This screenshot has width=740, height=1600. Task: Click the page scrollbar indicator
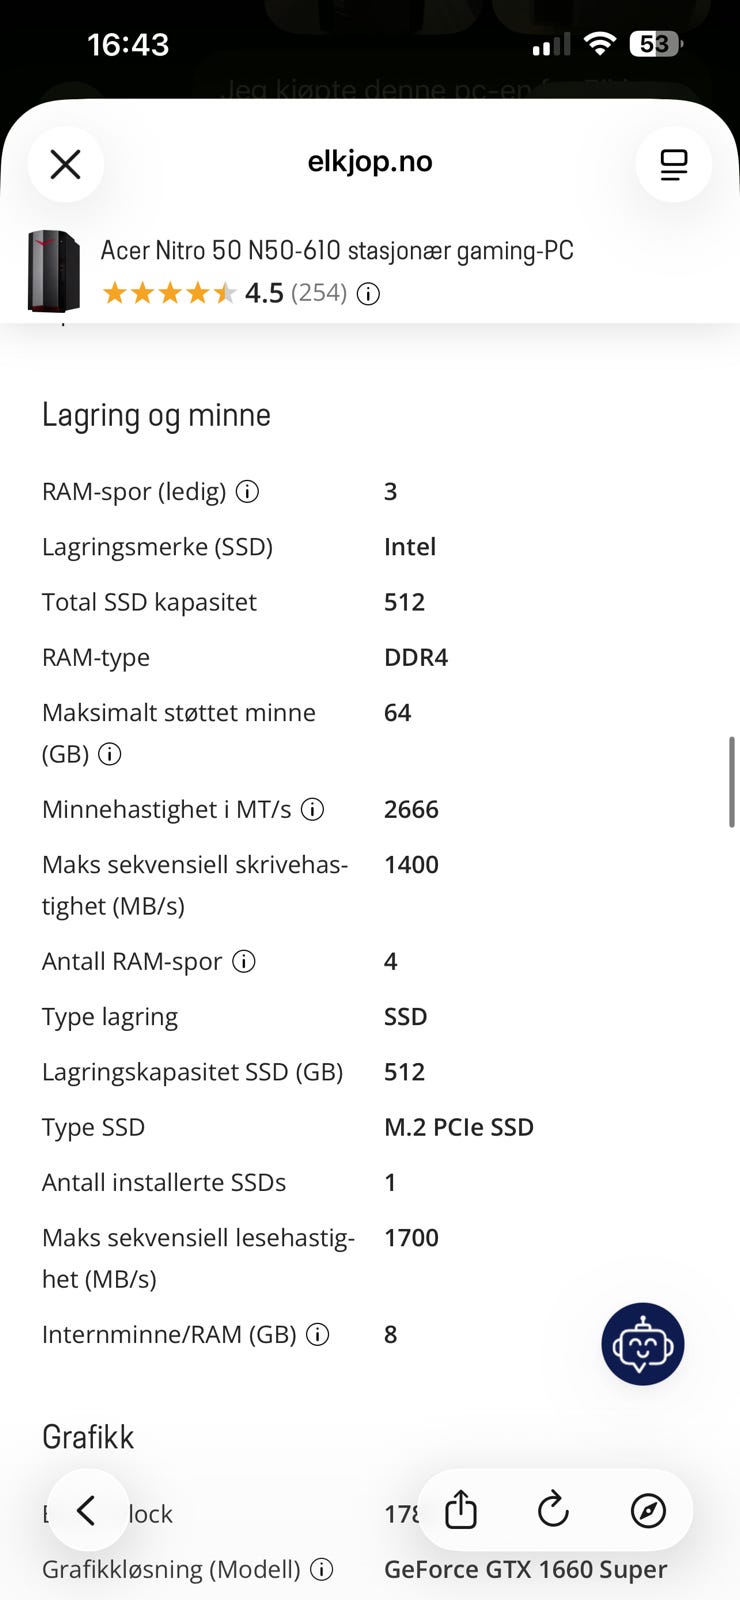point(732,782)
